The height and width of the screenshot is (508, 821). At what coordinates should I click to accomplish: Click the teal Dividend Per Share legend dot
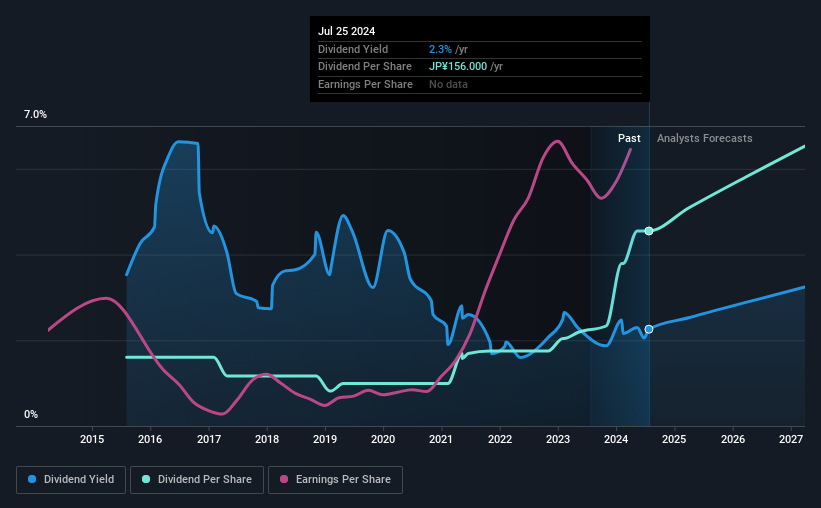(146, 479)
